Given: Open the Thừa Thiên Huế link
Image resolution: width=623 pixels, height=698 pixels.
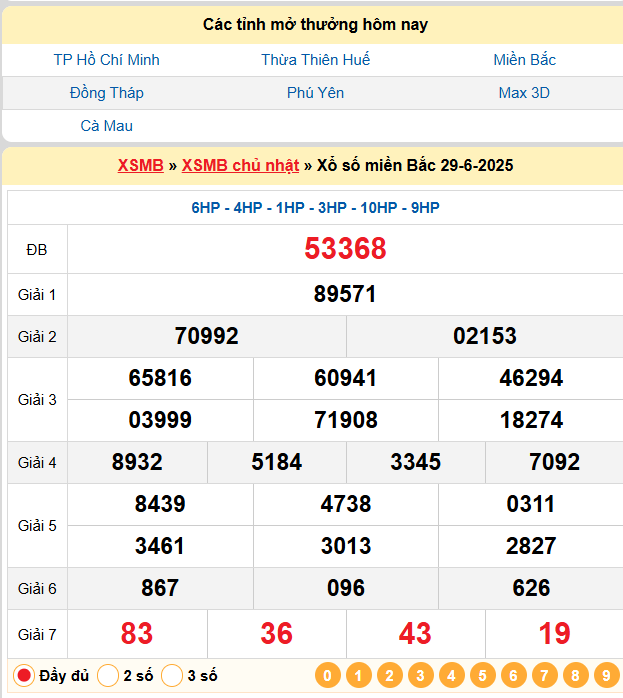Looking at the screenshot, I should point(315,60).
